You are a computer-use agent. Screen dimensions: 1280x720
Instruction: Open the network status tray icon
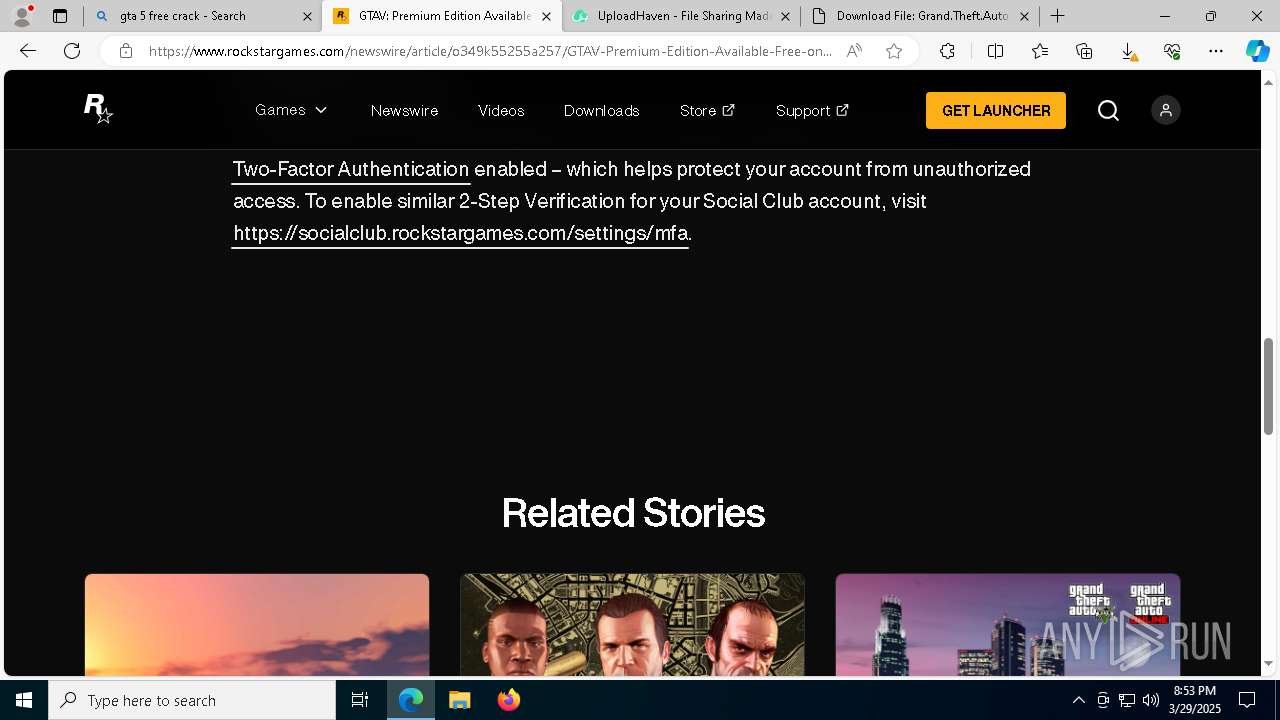point(1126,700)
